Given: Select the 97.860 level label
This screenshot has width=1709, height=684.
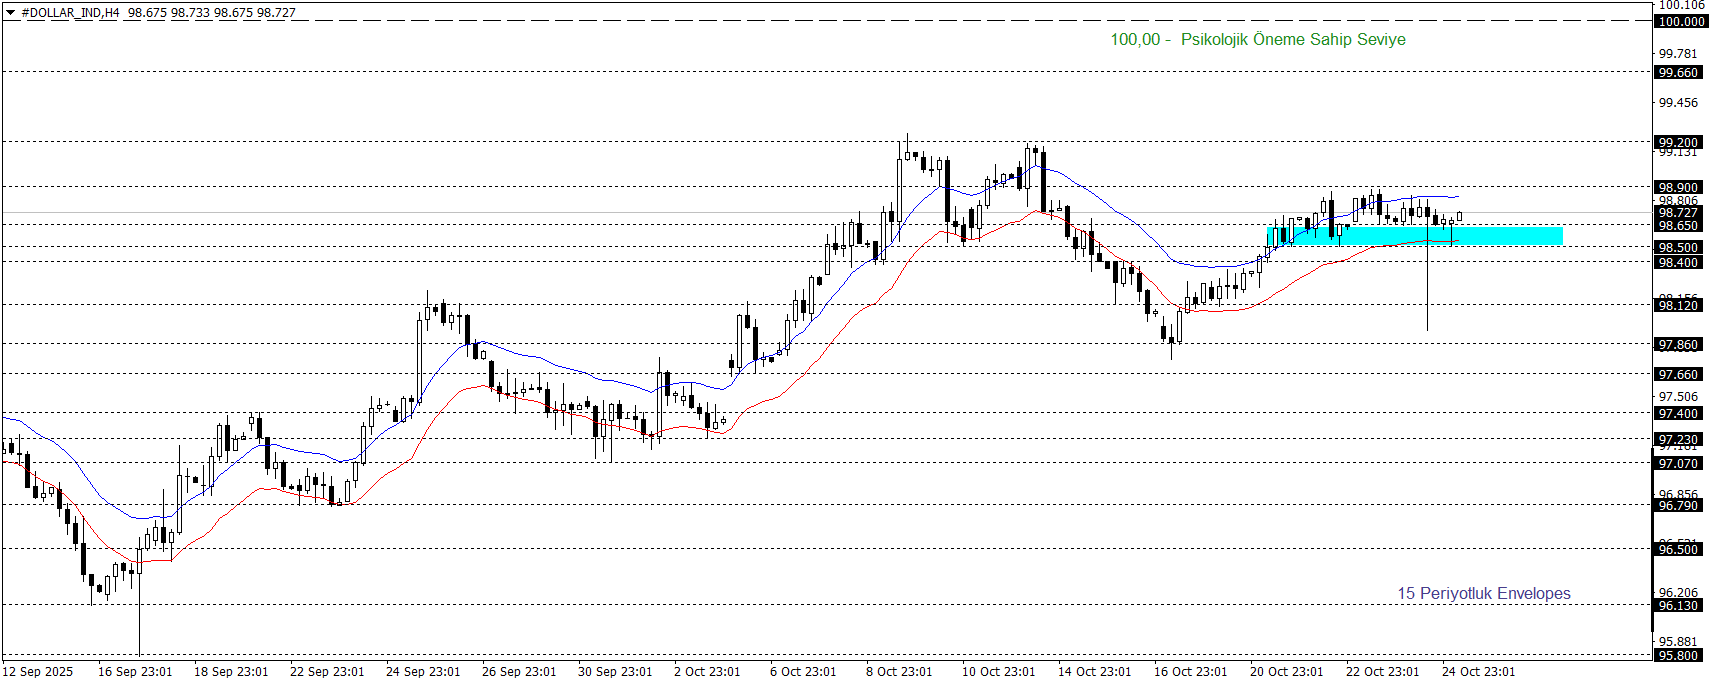Looking at the screenshot, I should tap(1678, 345).
